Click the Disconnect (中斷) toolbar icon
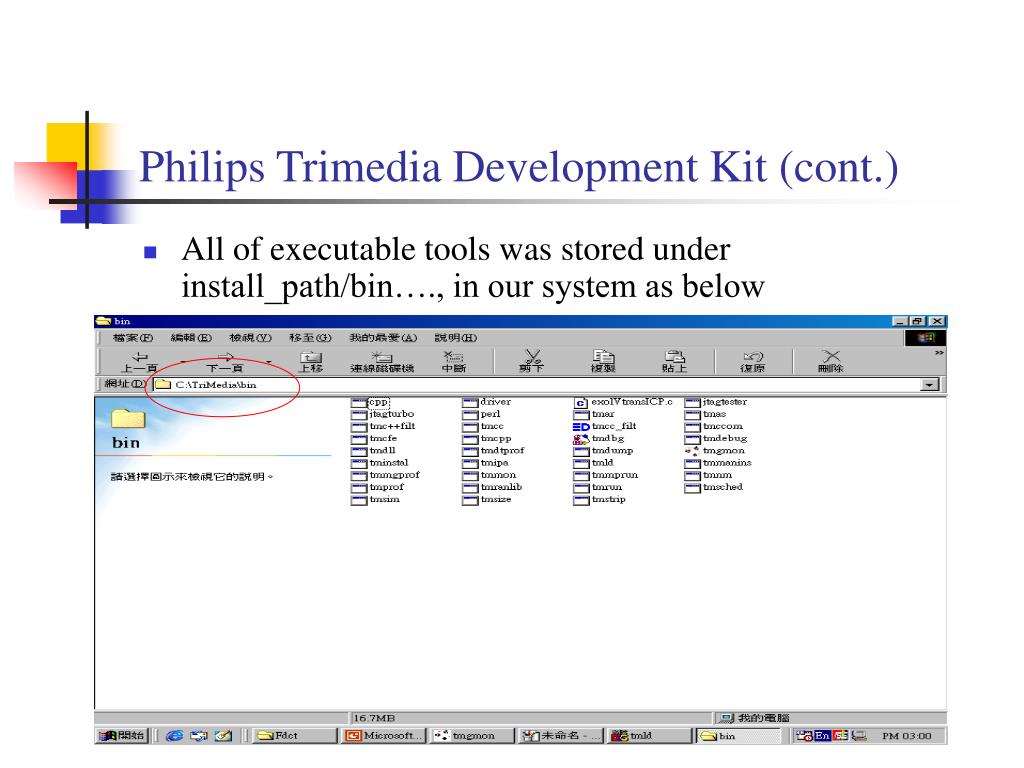Screen dimensions: 1024x768 [x=453, y=361]
